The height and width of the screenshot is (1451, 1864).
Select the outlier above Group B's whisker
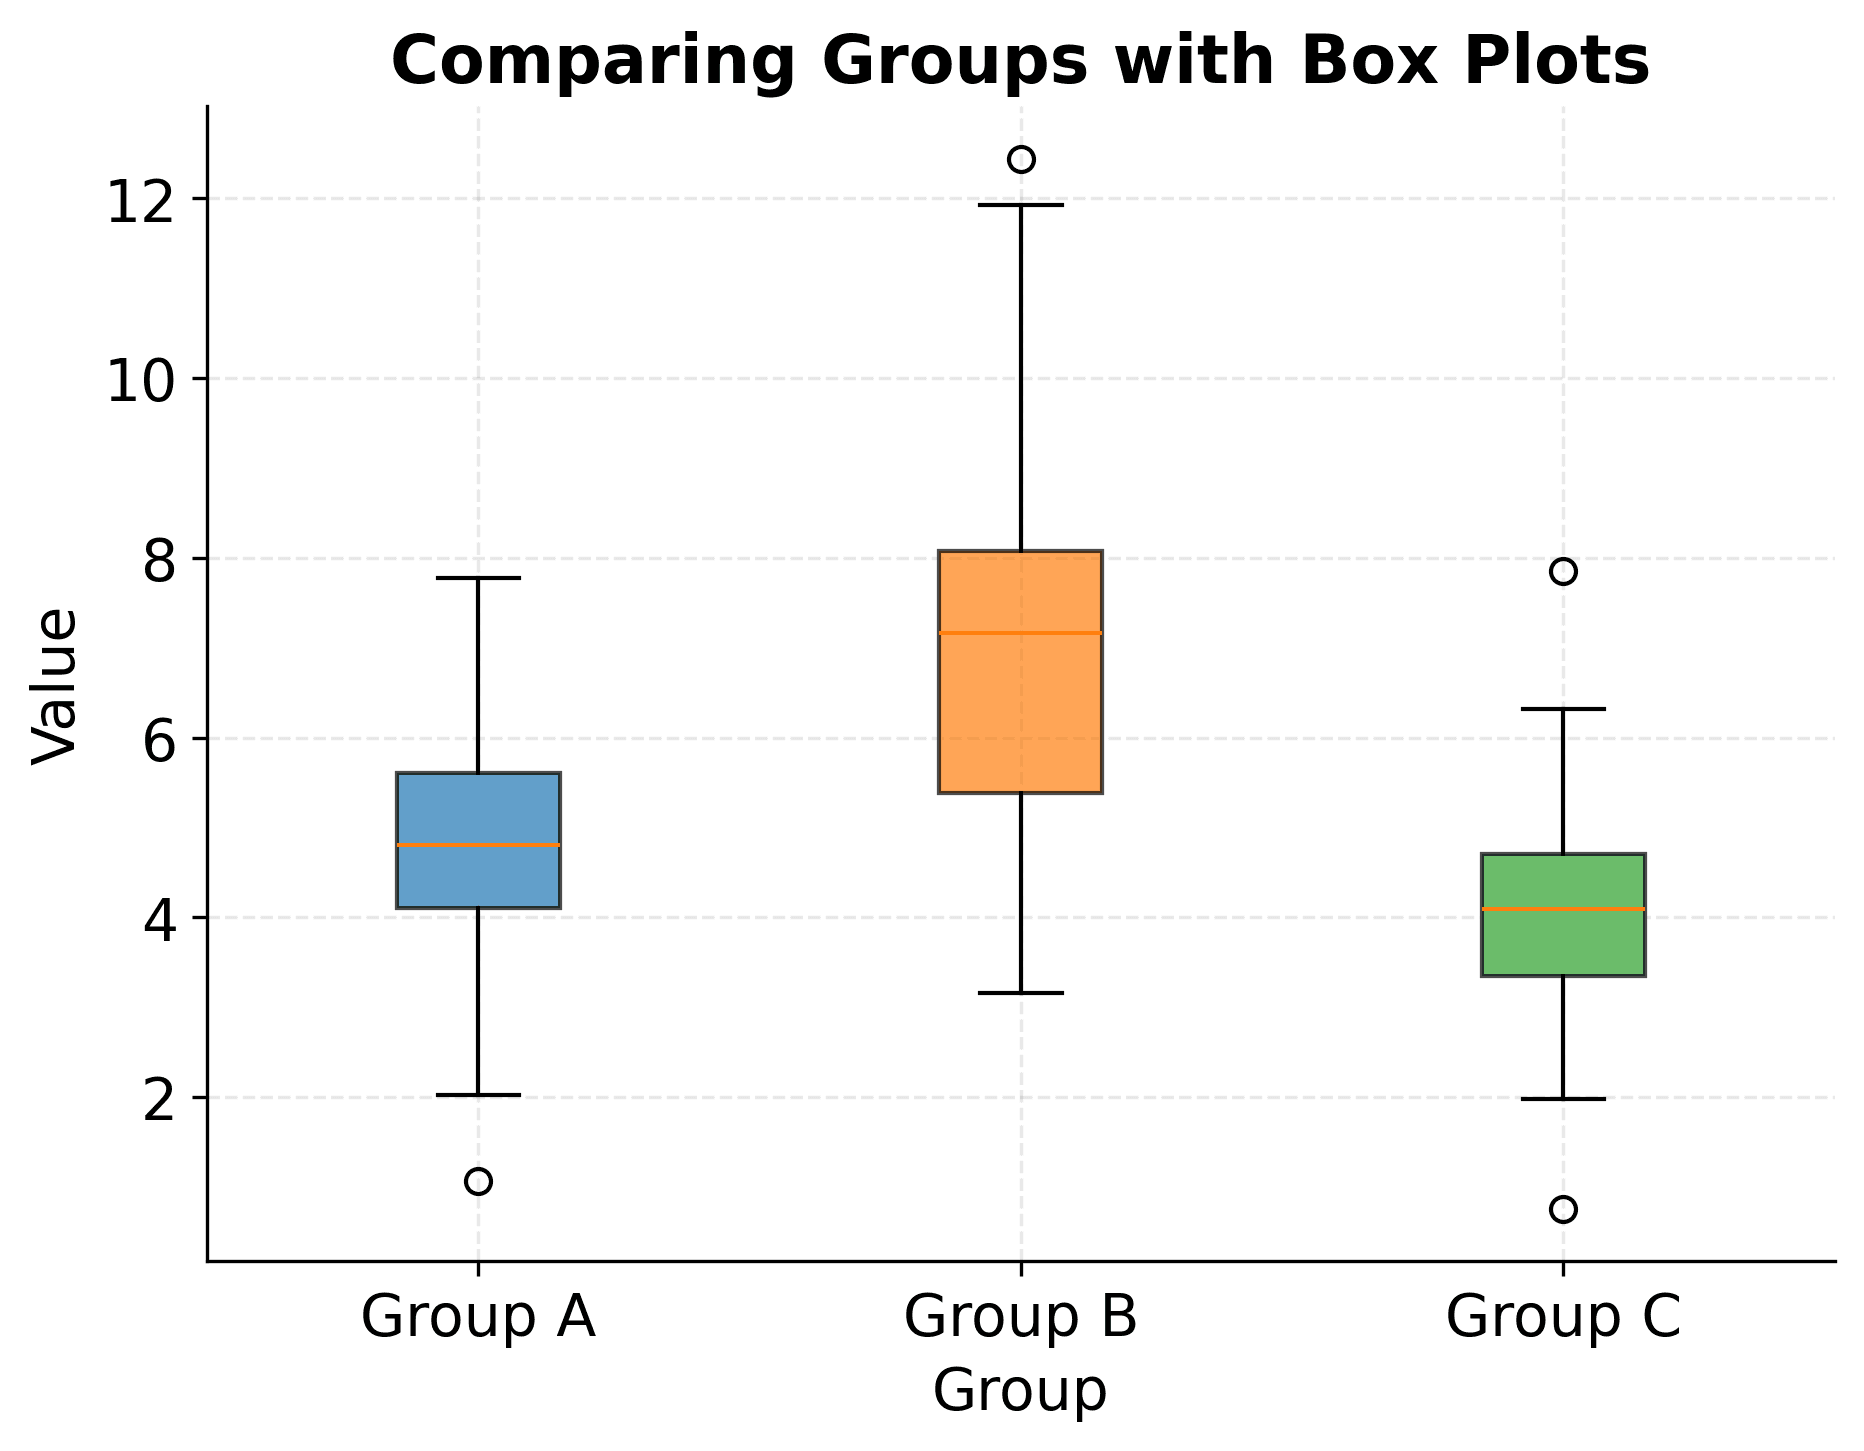click(1021, 160)
